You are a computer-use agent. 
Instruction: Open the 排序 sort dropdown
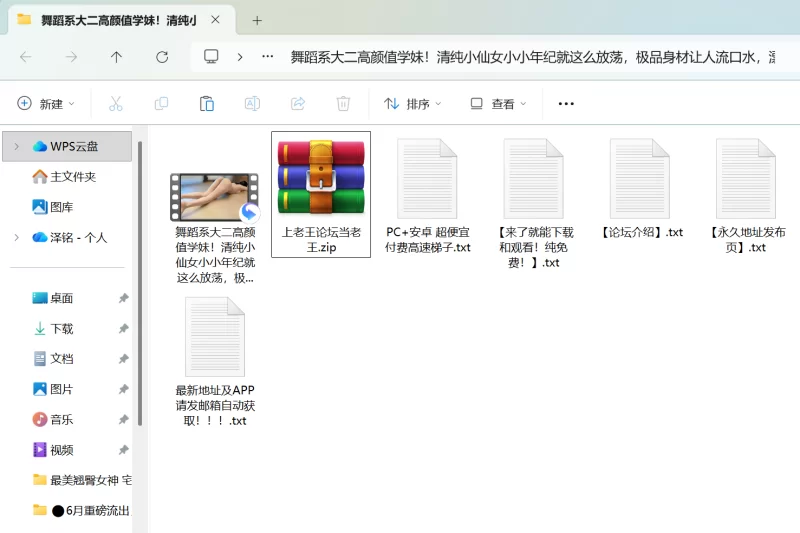click(410, 103)
